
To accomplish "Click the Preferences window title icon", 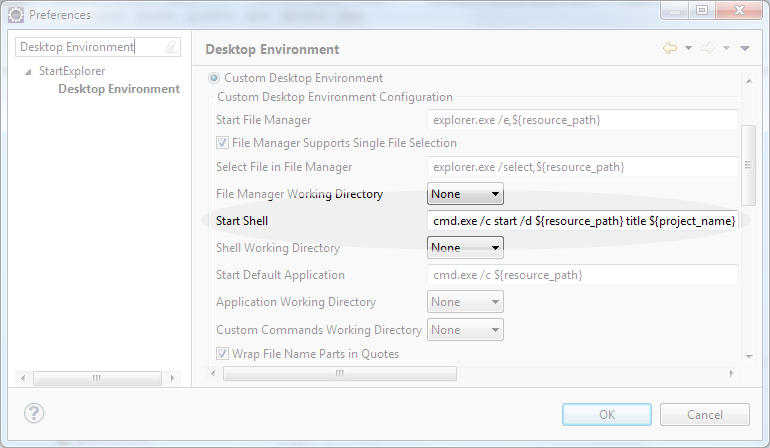I will 15,15.
